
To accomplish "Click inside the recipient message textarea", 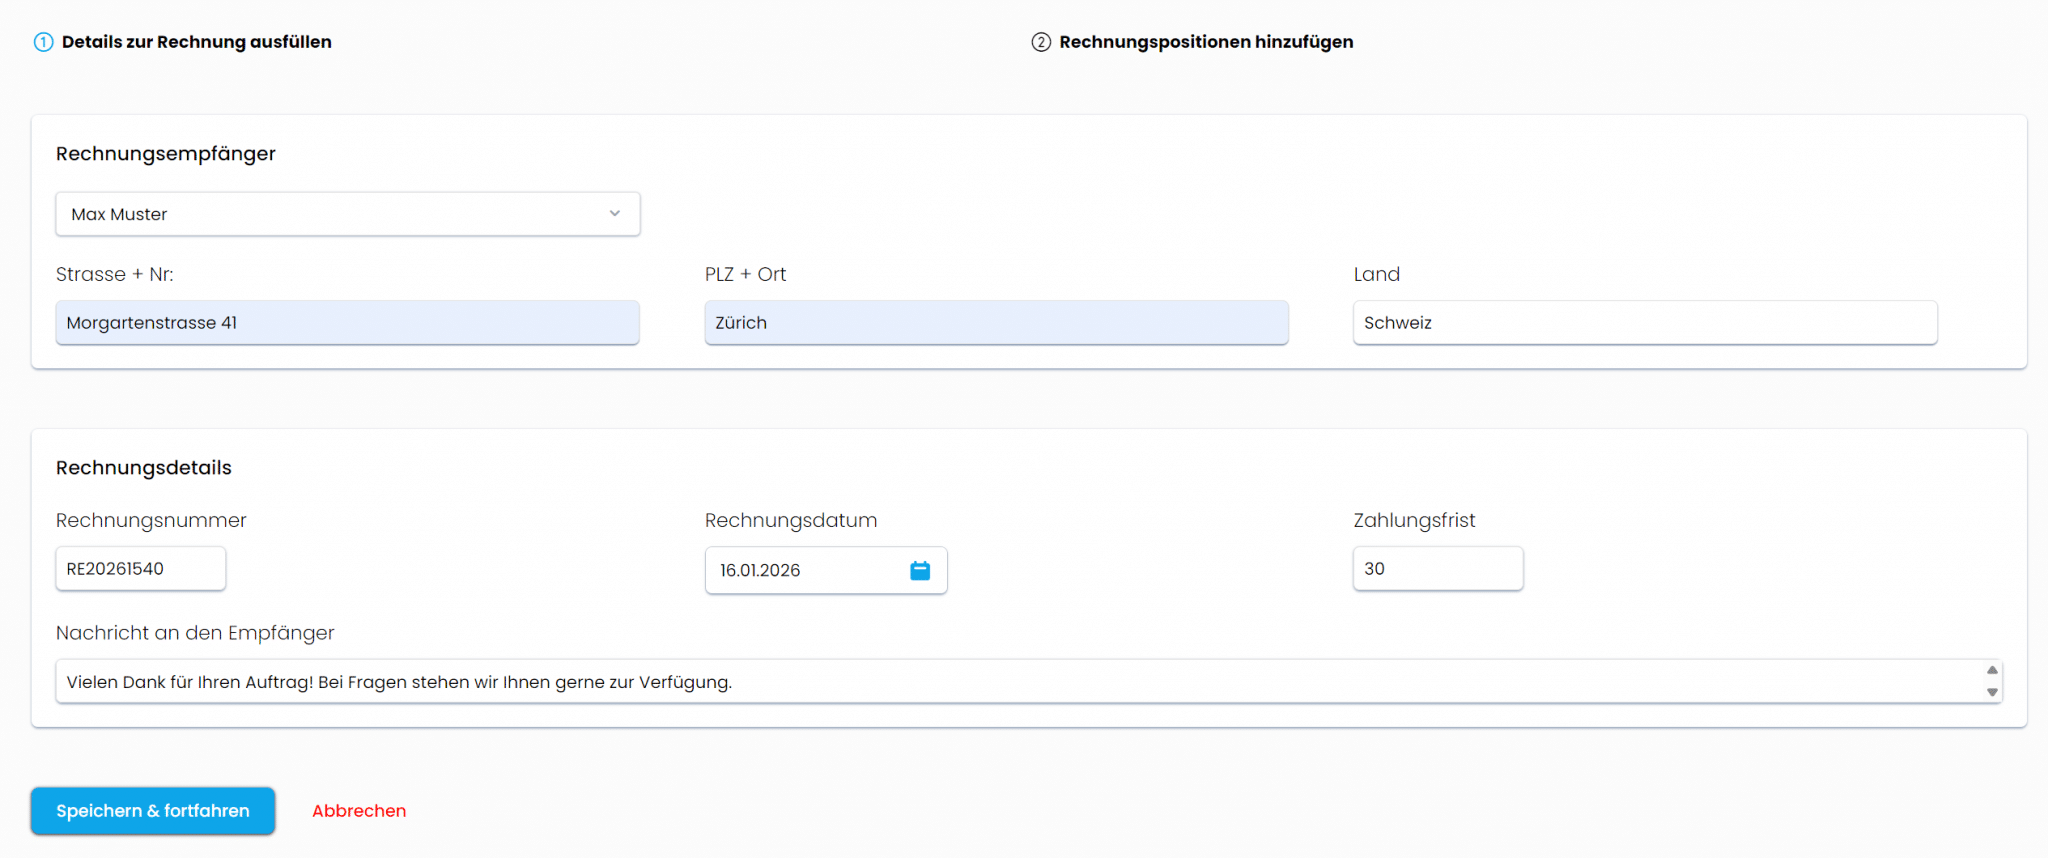I will [1000, 682].
